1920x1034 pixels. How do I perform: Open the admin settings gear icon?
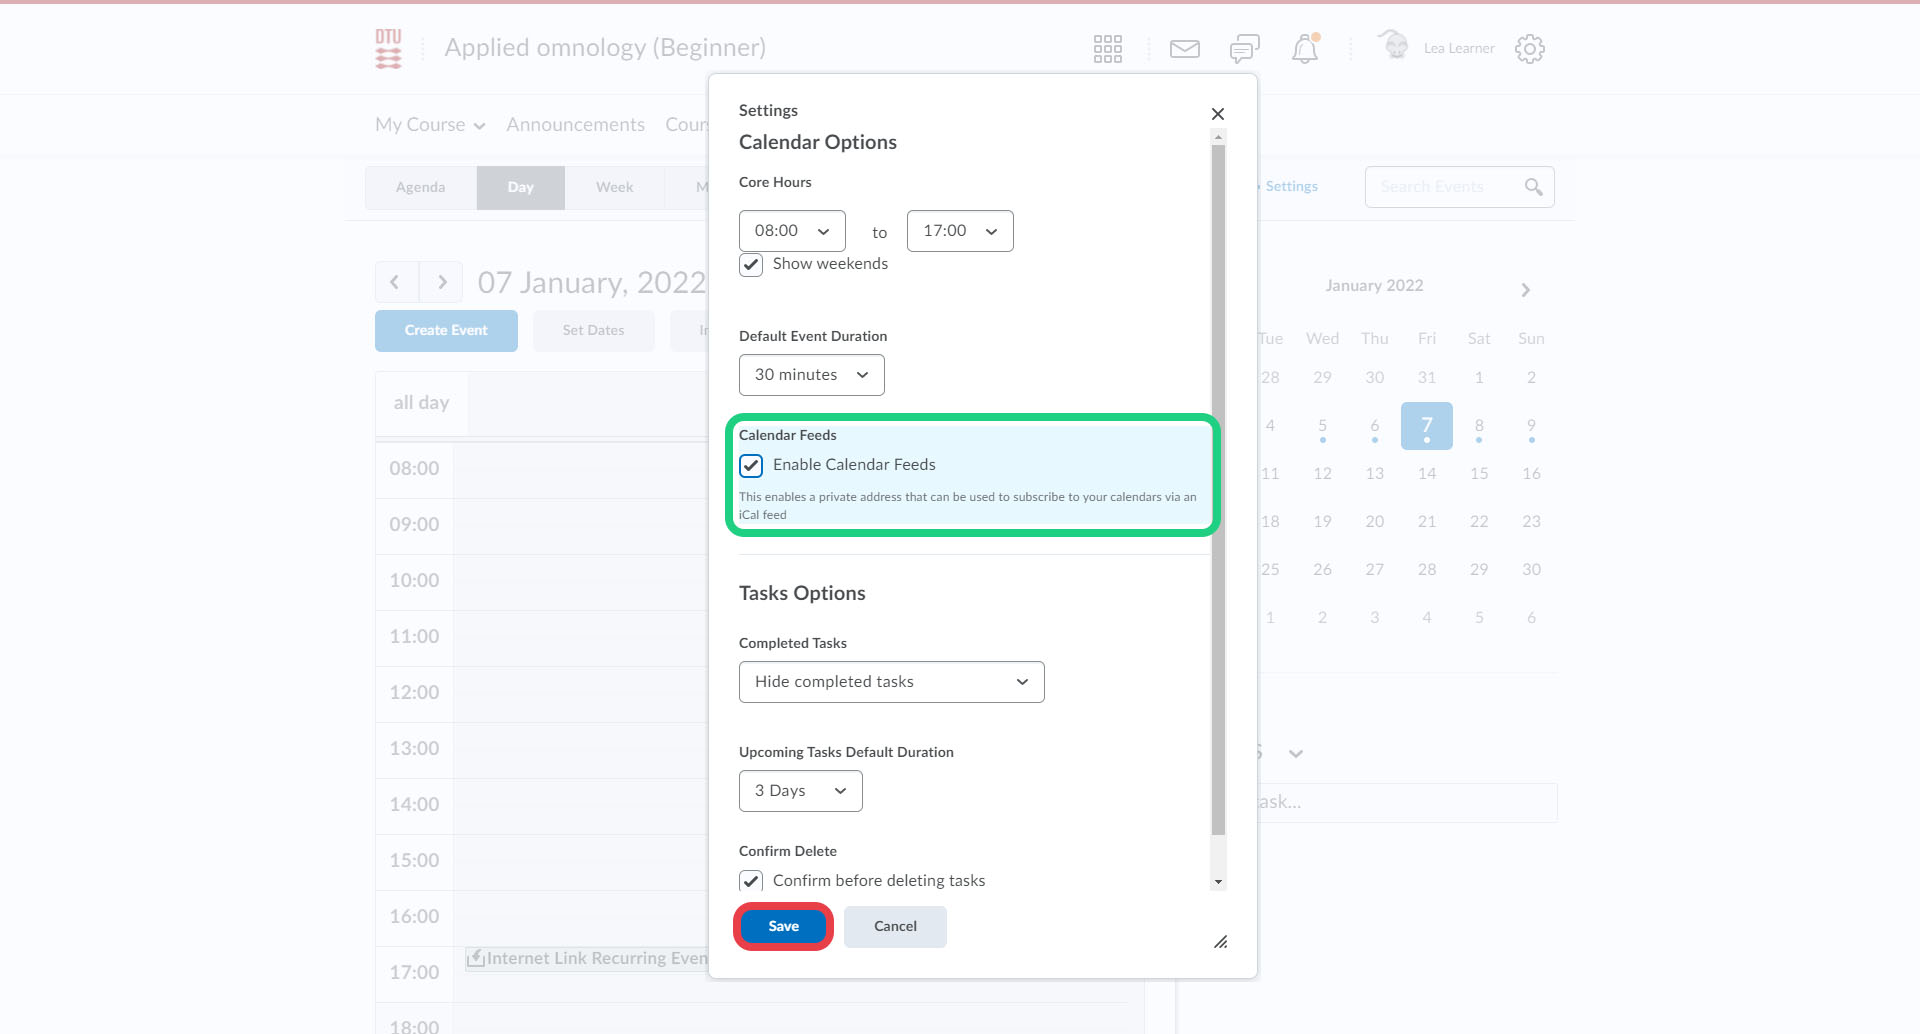pyautogui.click(x=1529, y=49)
